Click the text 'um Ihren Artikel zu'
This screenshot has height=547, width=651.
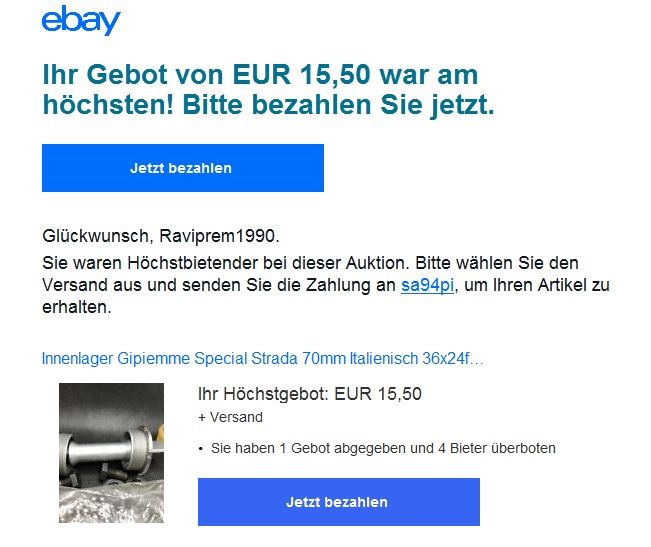coord(537,285)
